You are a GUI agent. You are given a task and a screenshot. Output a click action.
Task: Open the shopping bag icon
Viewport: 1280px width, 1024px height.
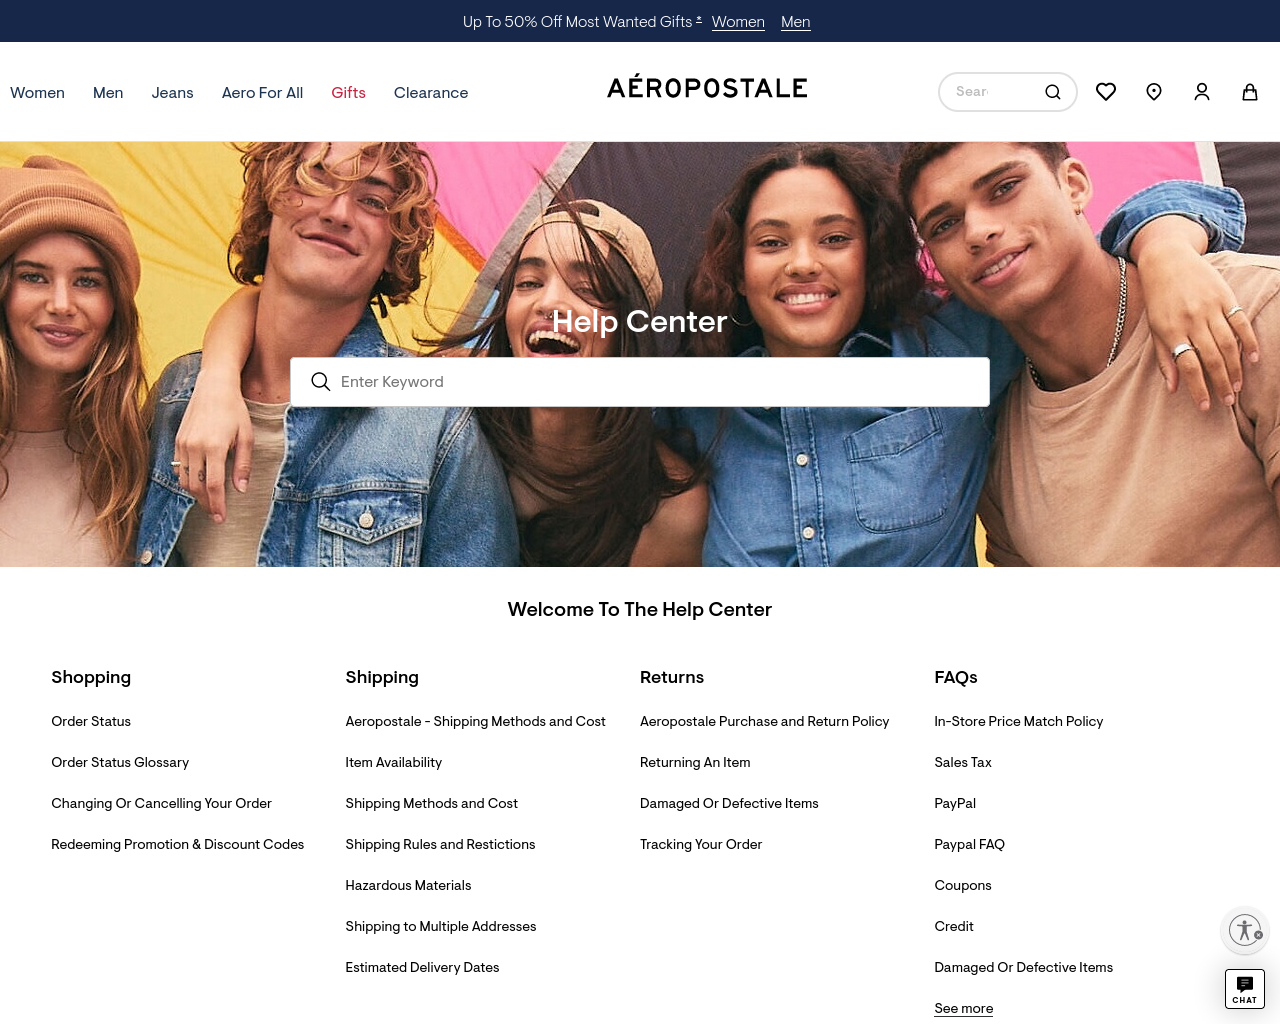pos(1250,92)
